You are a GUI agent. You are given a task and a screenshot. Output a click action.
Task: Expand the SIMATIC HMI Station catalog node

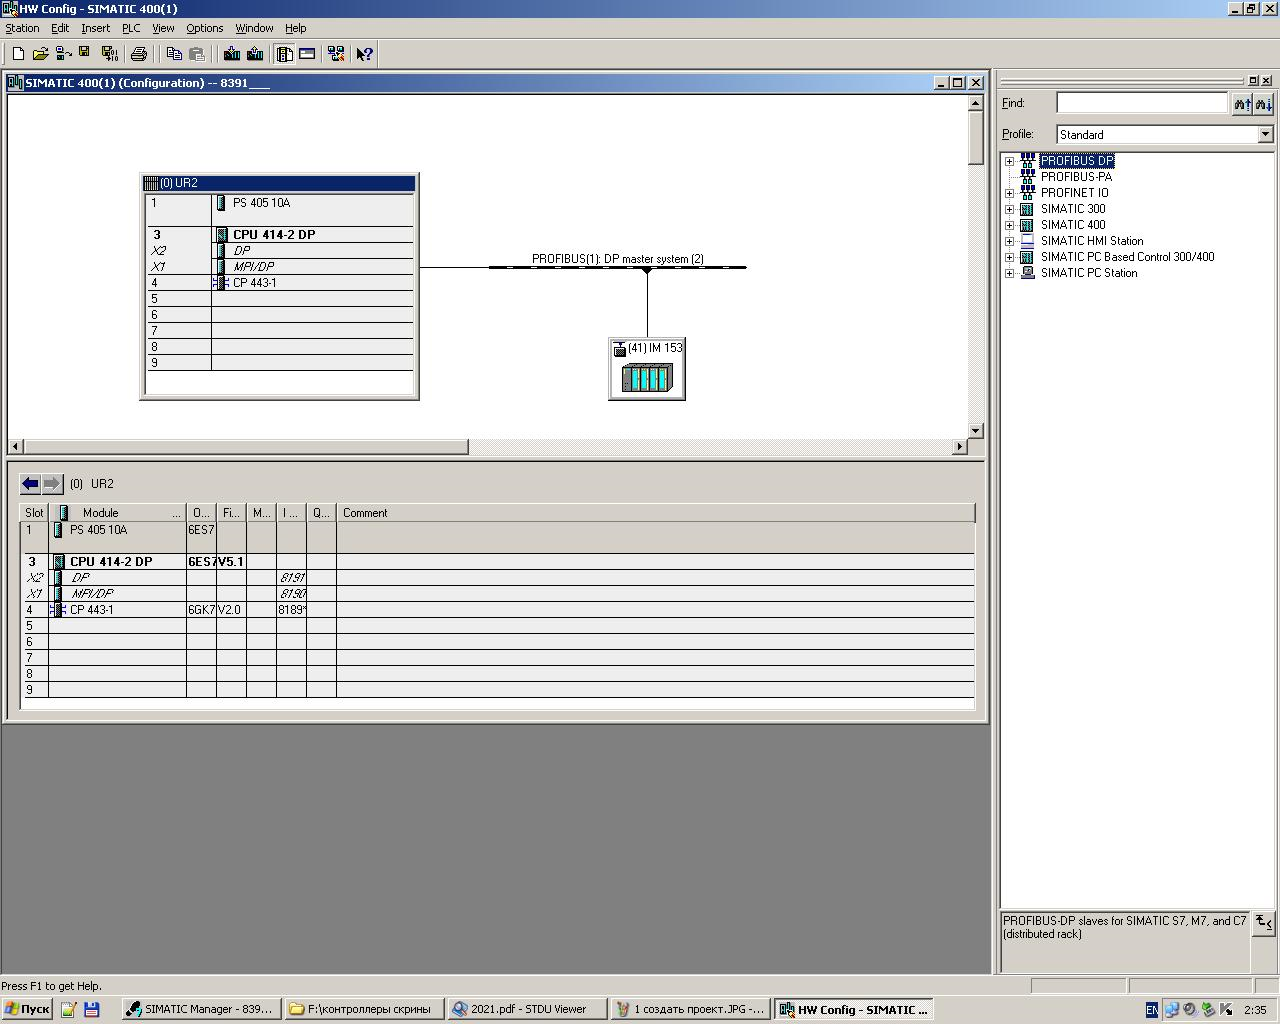pyautogui.click(x=1009, y=241)
